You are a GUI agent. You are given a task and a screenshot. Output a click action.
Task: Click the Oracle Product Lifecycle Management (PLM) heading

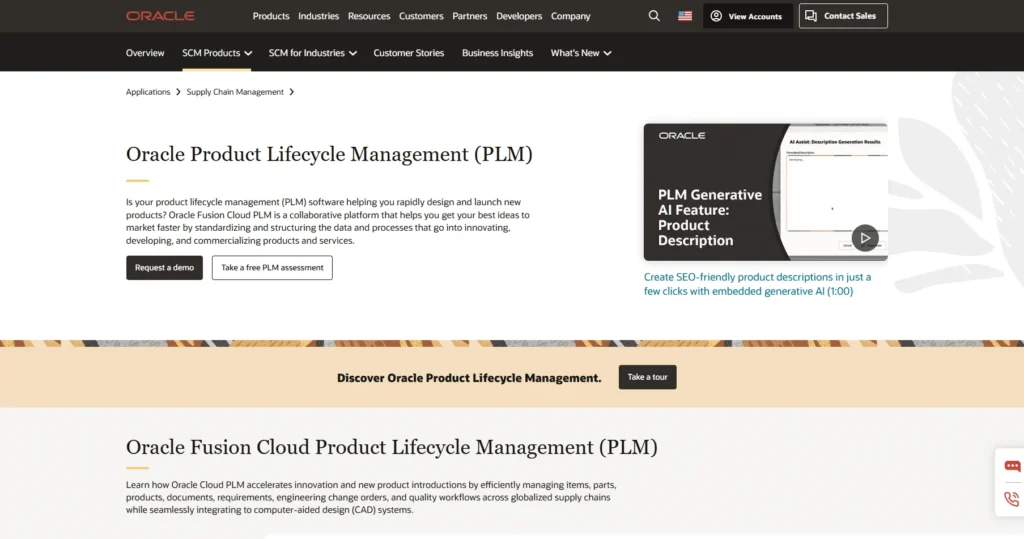coord(329,154)
